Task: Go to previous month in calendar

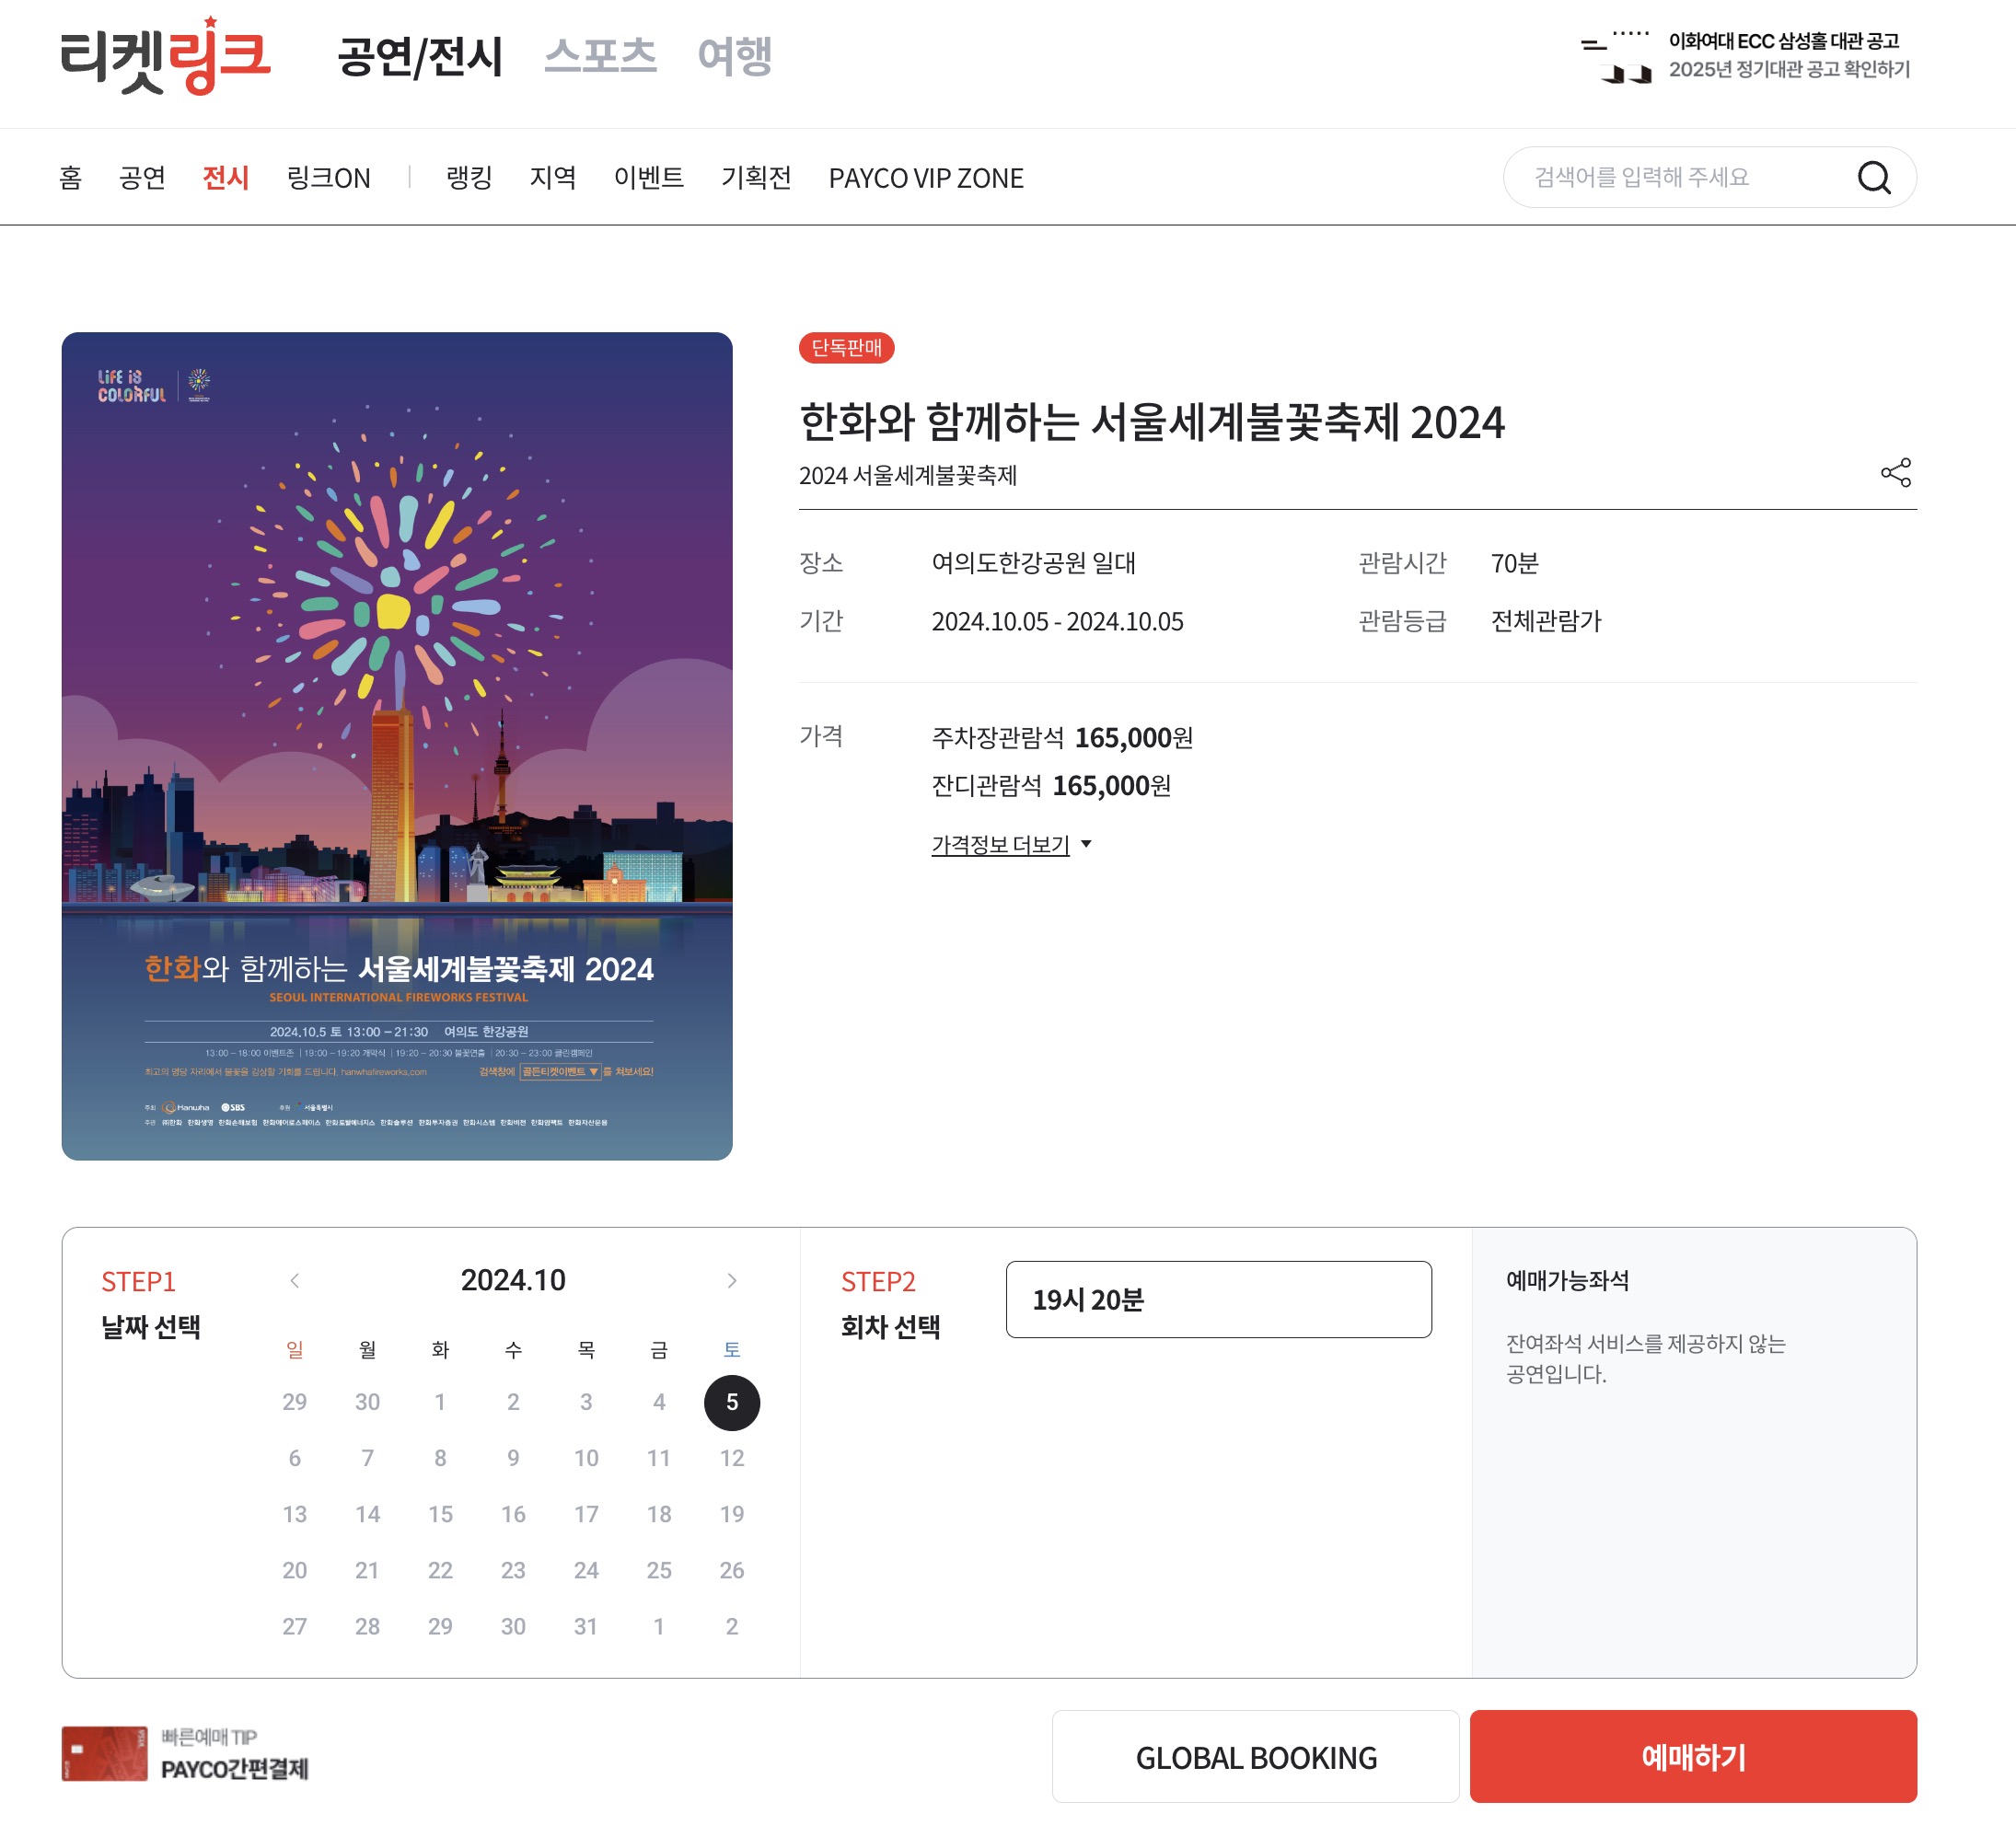Action: 294,1280
